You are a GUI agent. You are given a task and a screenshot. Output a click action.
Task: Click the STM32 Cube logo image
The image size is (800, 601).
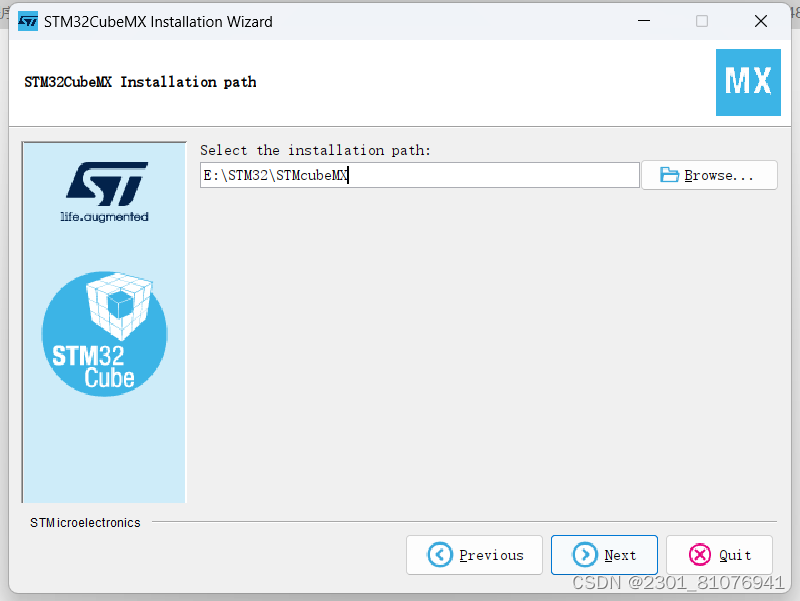[x=104, y=333]
